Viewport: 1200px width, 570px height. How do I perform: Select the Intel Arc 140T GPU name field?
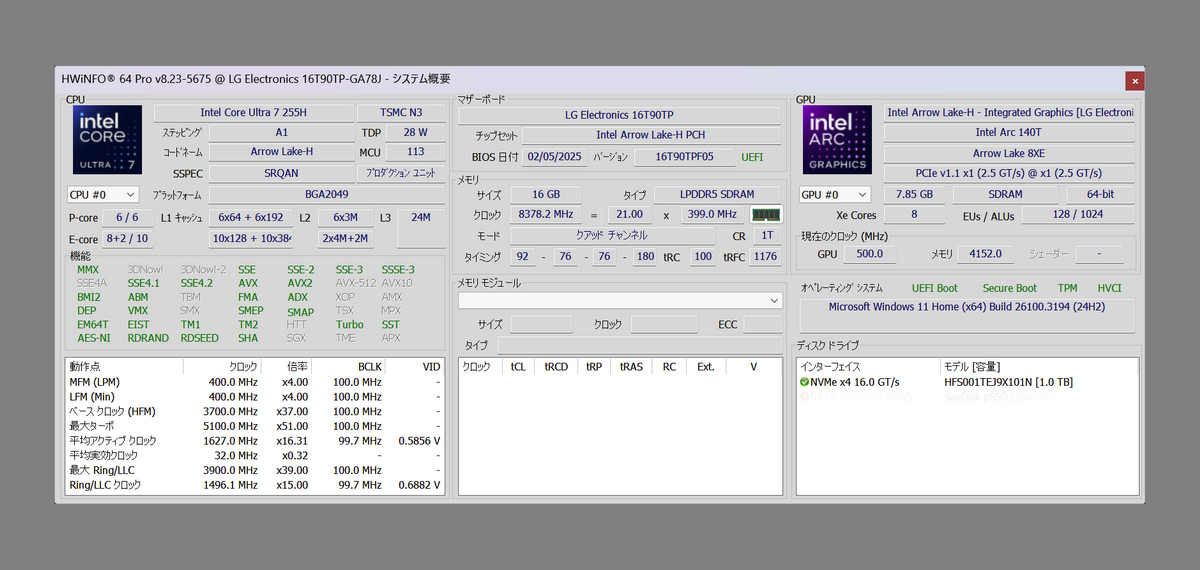coord(1008,132)
